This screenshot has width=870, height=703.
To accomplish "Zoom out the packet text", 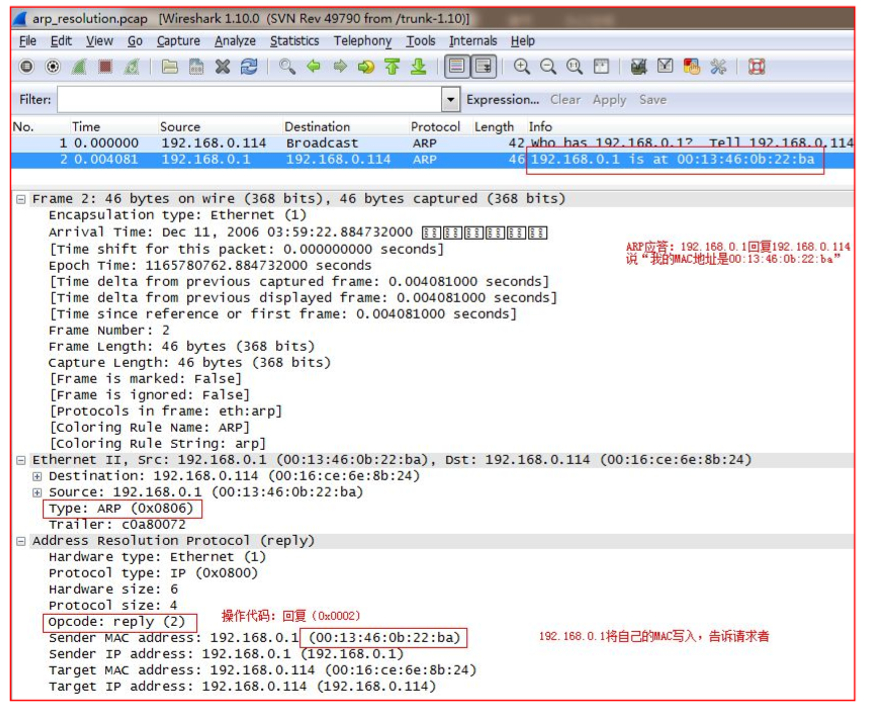I will tap(548, 67).
